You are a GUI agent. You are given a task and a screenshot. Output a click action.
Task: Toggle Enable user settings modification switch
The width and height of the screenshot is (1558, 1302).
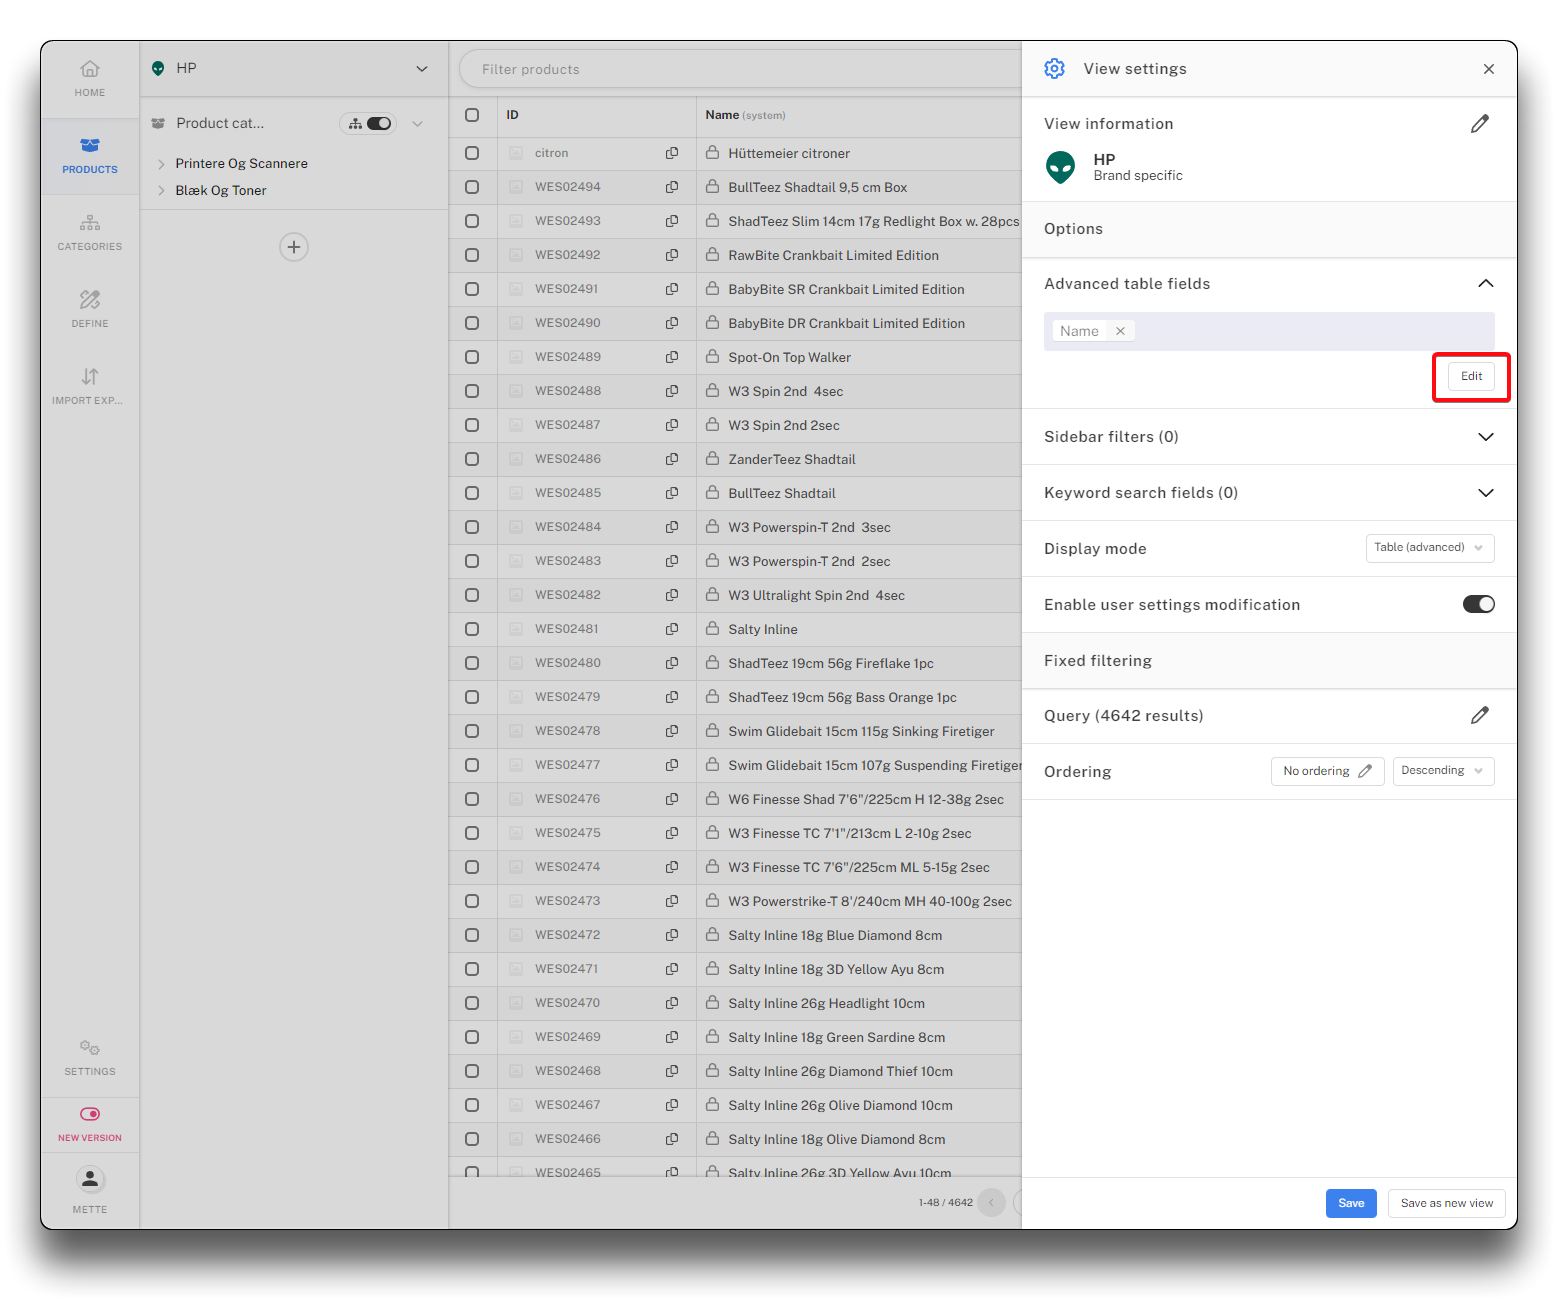click(x=1478, y=604)
